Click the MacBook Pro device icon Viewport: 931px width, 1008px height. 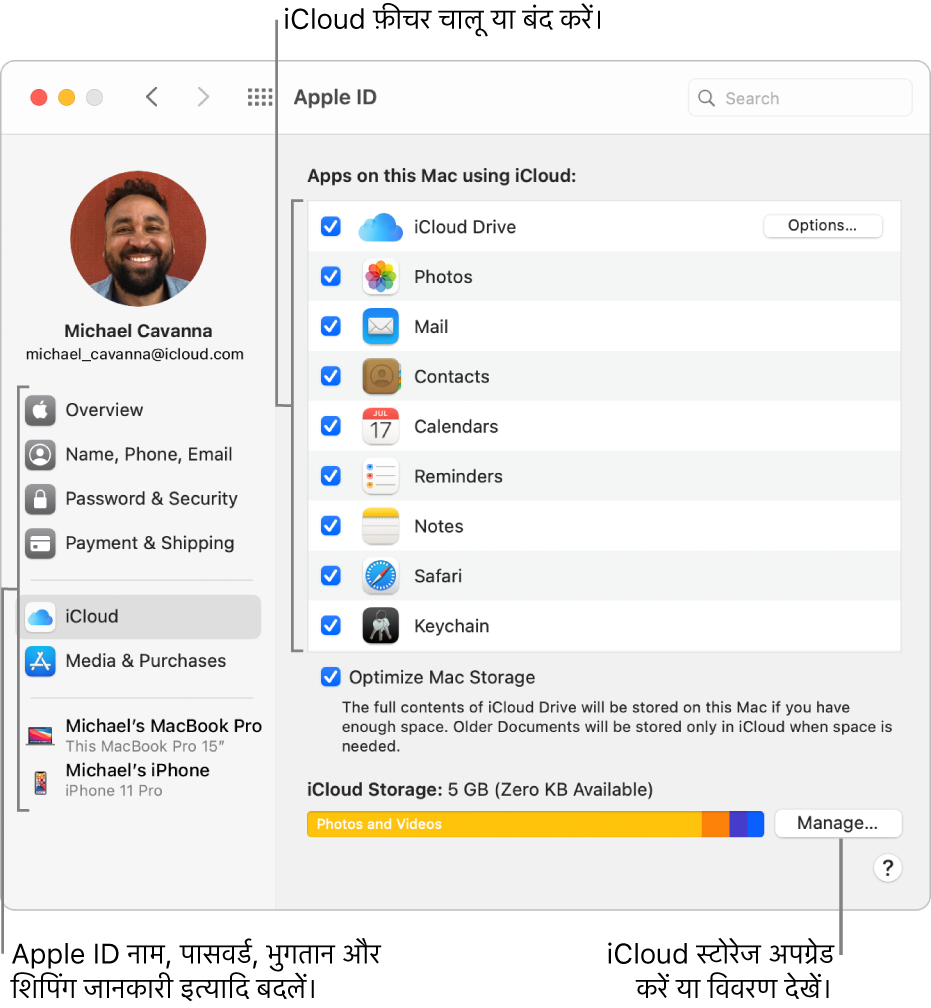pyautogui.click(x=40, y=735)
